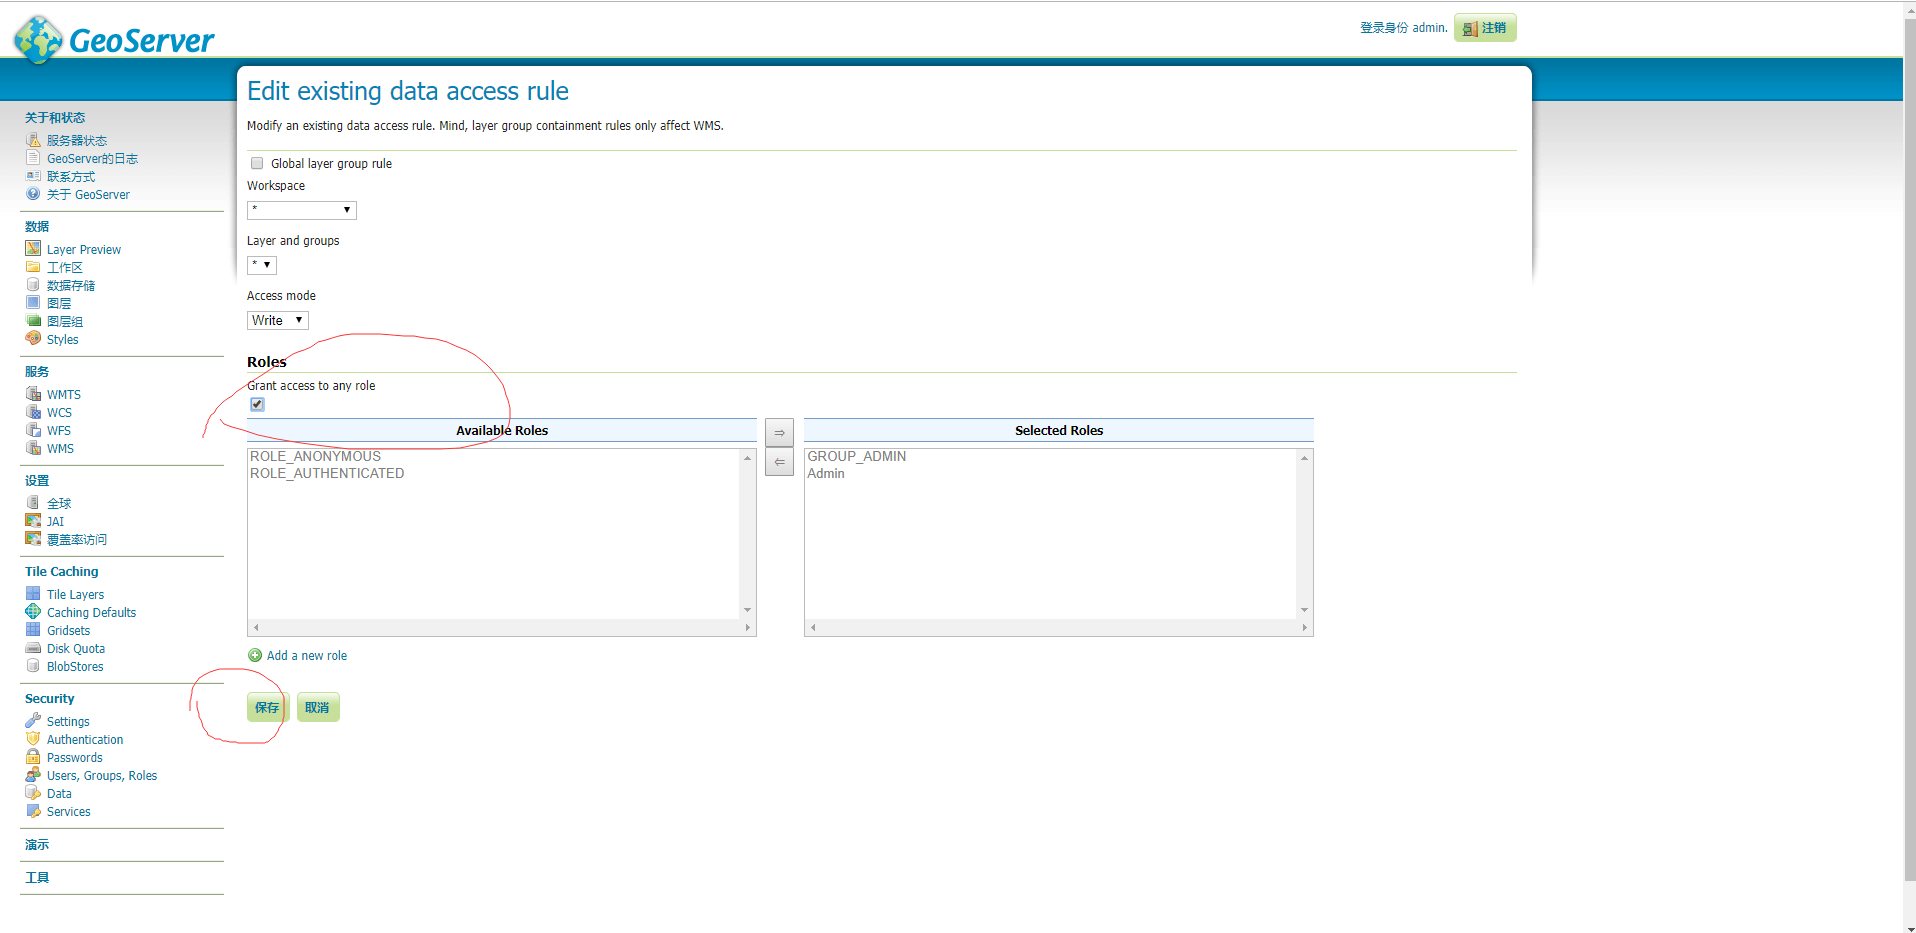
Task: Open the Workspace dropdown
Action: (301, 210)
